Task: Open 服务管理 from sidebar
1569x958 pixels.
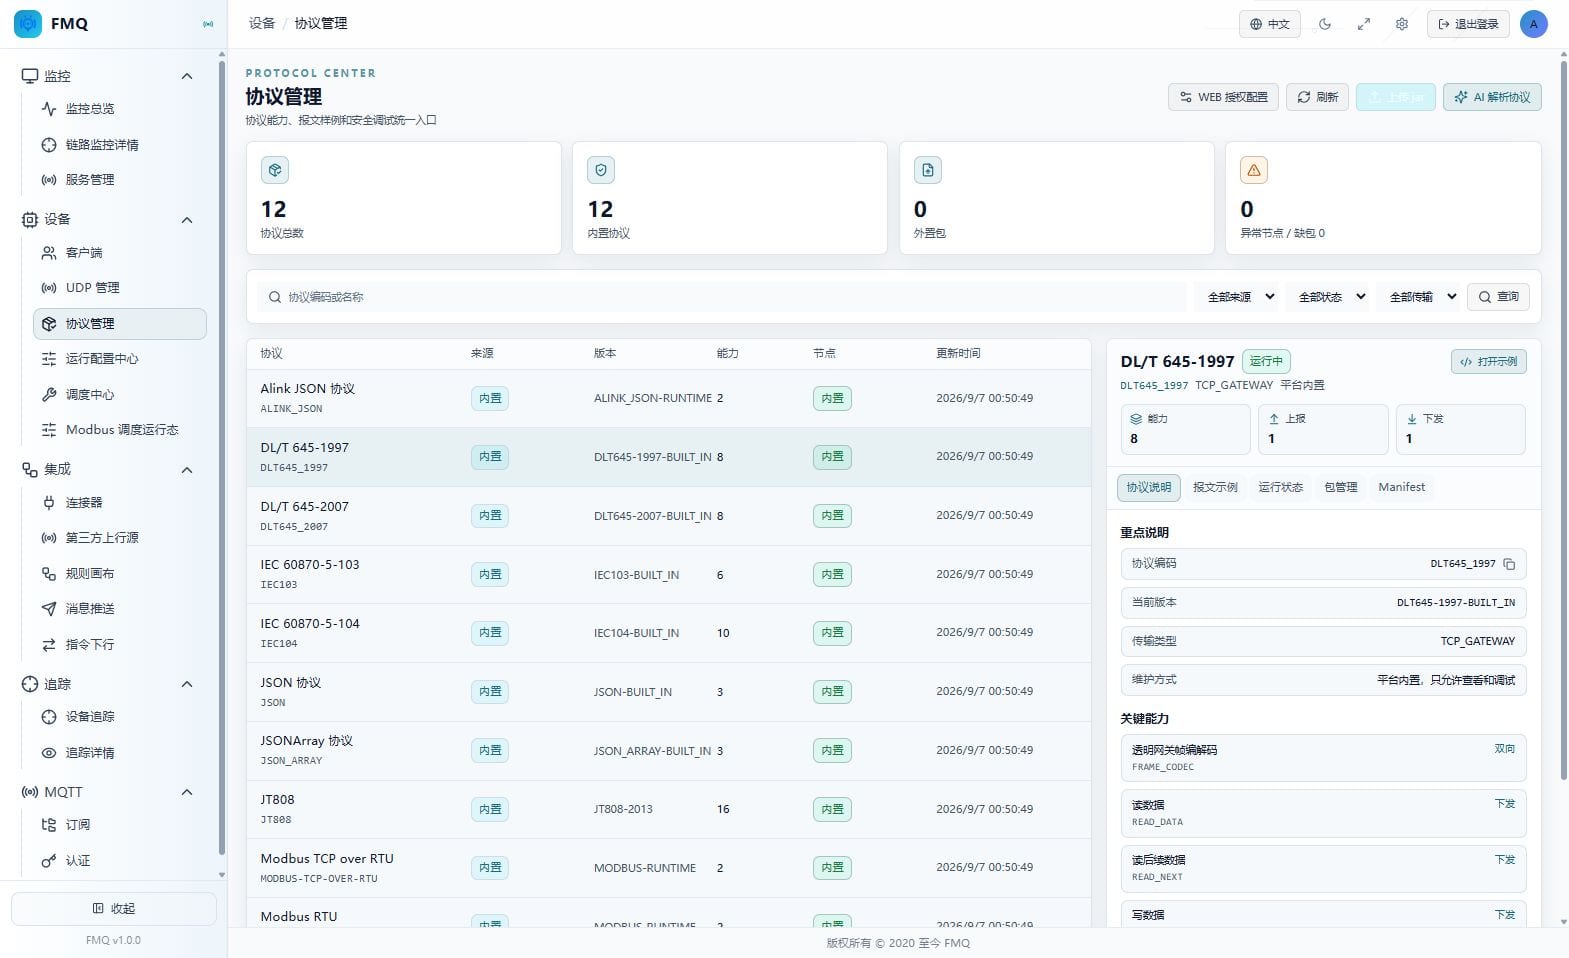Action: [120, 180]
